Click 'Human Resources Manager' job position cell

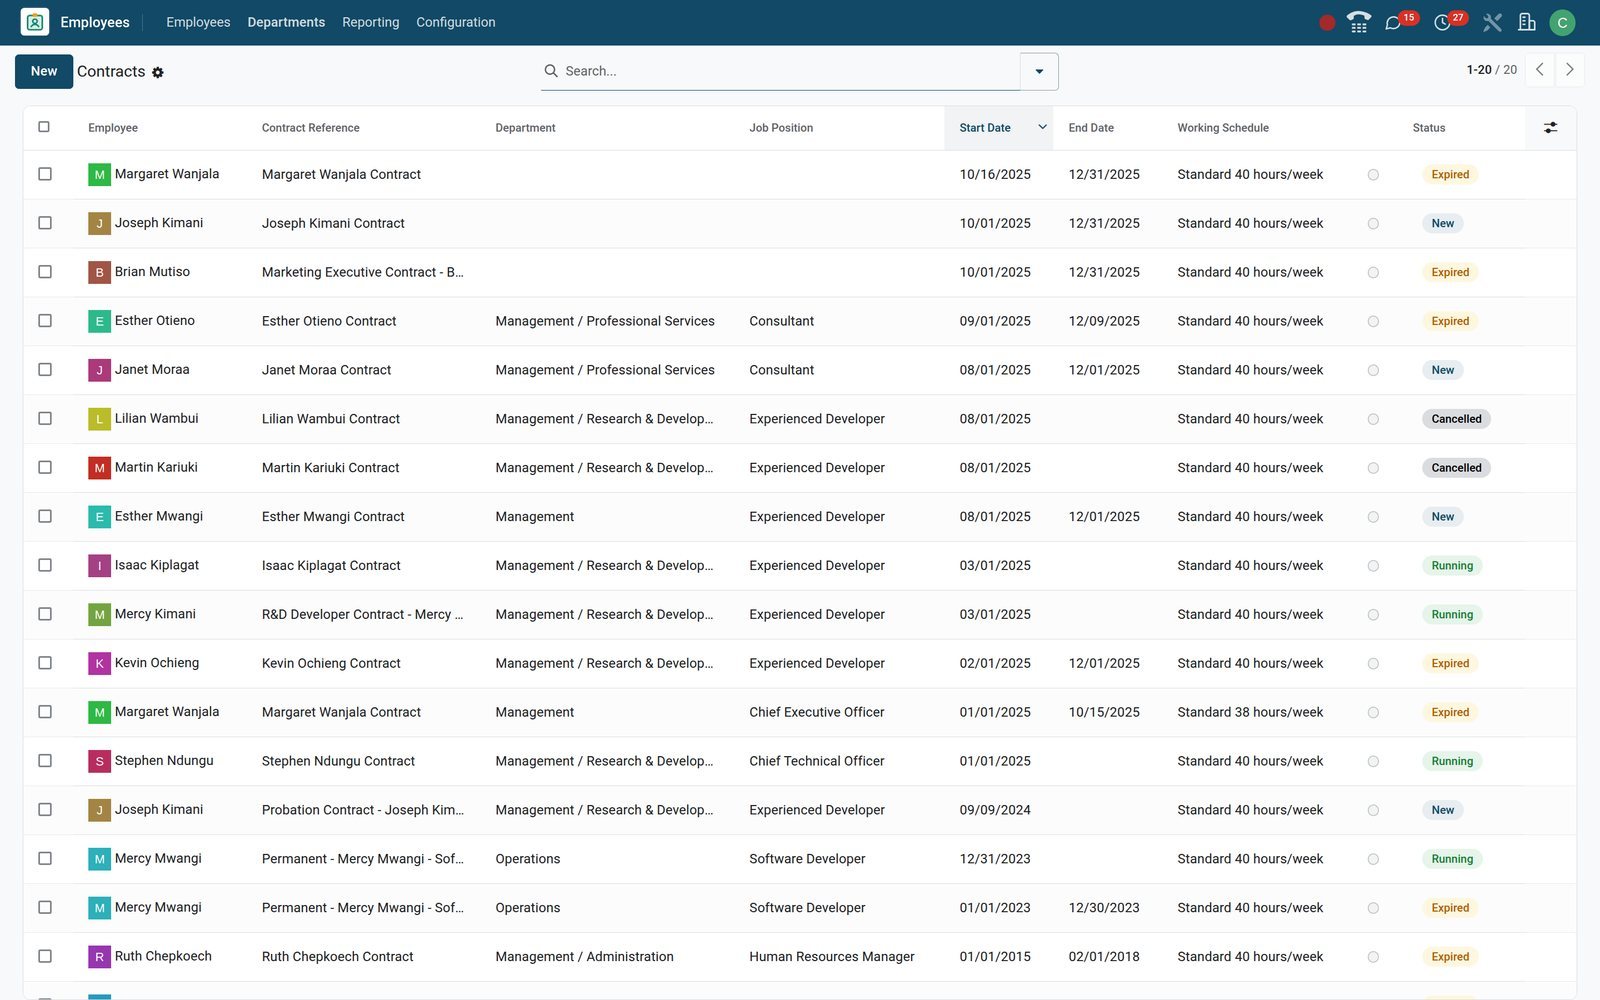tap(832, 957)
